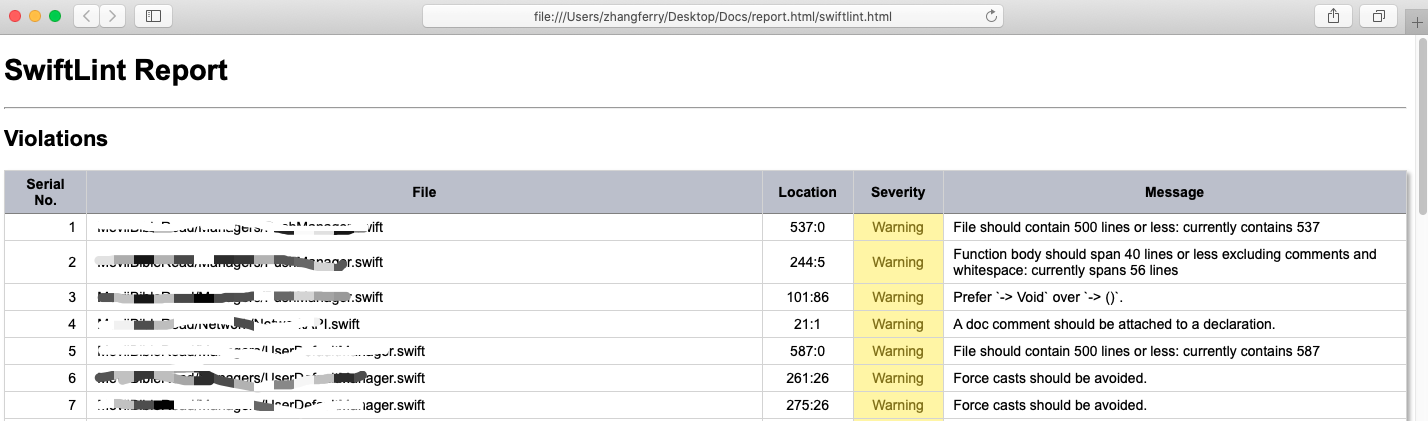
Task: Click the file name cell in row 5
Action: [424, 351]
